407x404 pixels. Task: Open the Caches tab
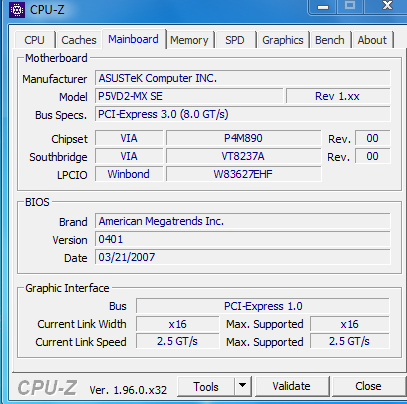coord(79,40)
